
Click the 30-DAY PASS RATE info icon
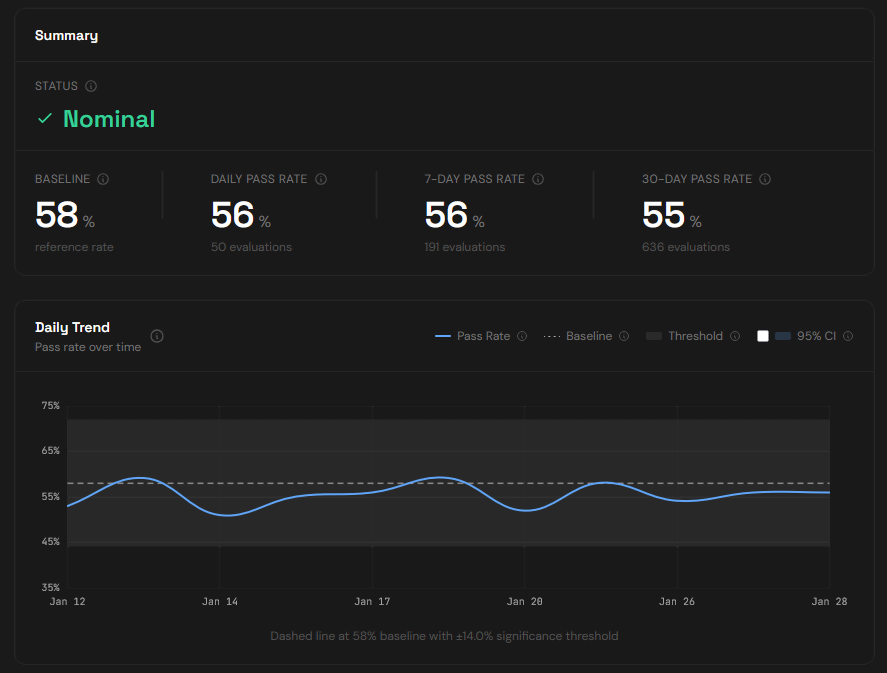765,179
